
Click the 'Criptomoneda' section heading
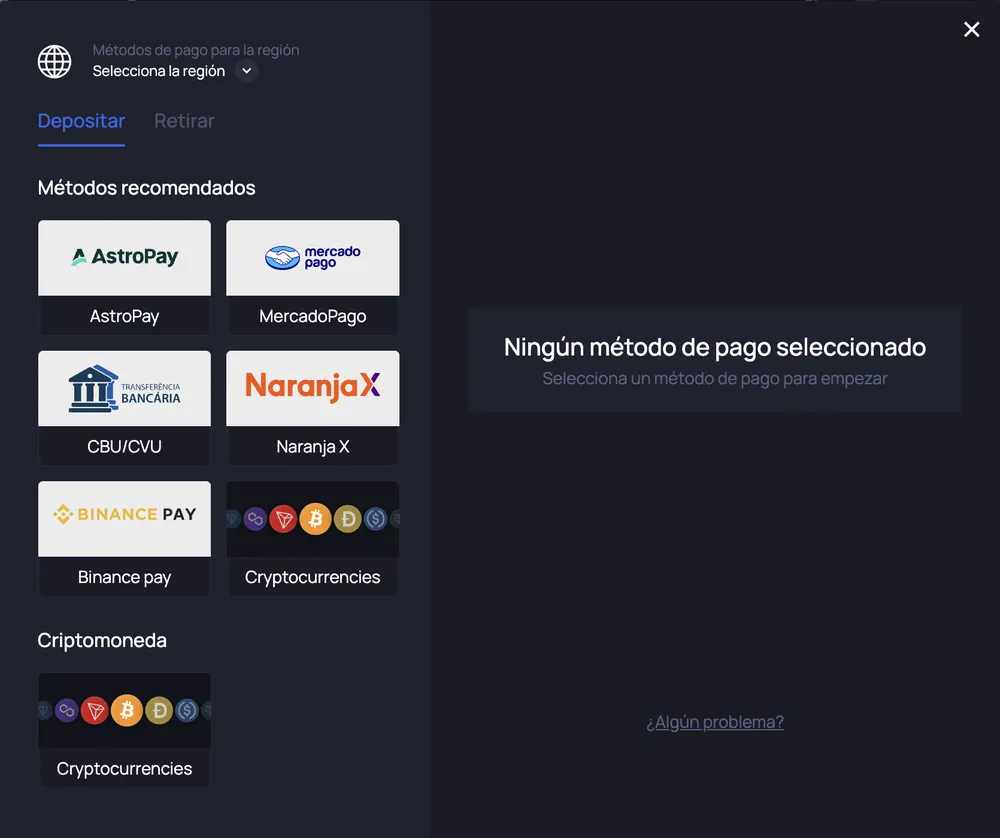(102, 640)
